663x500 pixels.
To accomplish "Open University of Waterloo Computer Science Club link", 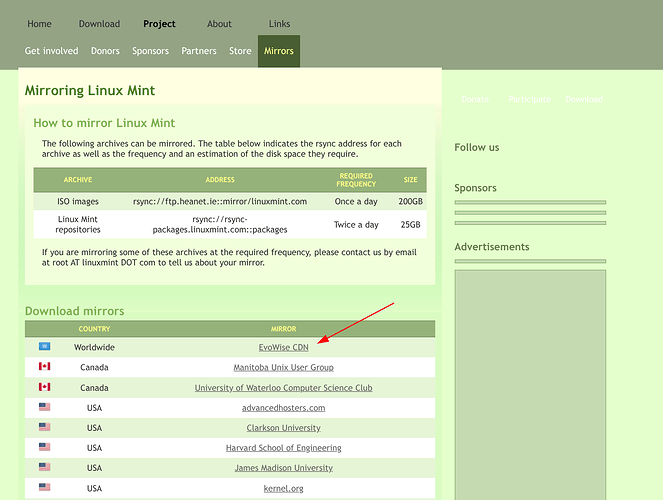I will pyautogui.click(x=283, y=388).
